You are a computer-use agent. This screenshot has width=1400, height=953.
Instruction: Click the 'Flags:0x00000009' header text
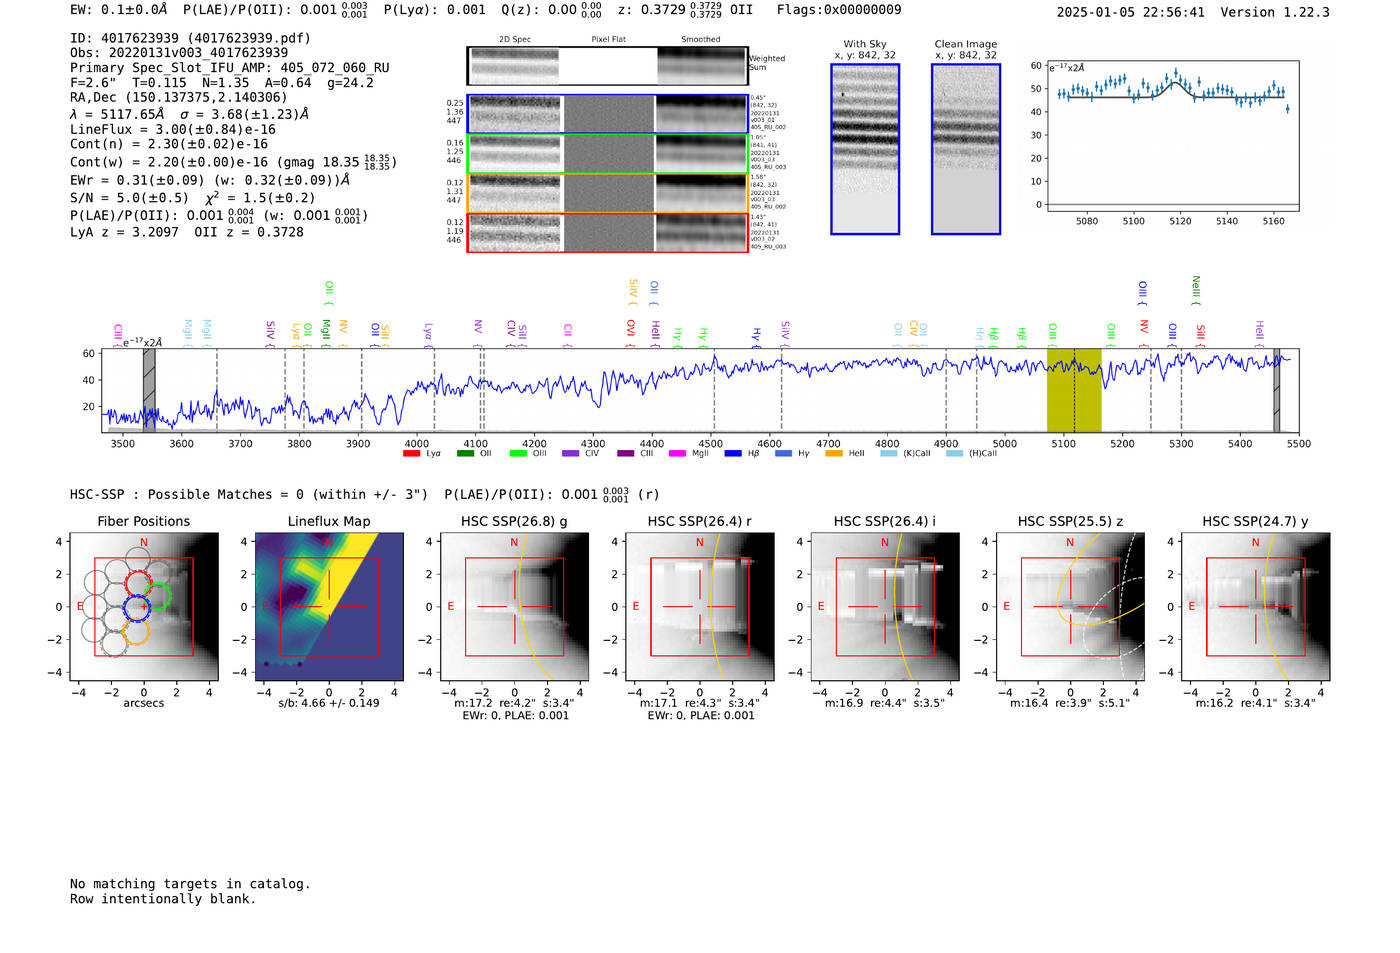[839, 10]
